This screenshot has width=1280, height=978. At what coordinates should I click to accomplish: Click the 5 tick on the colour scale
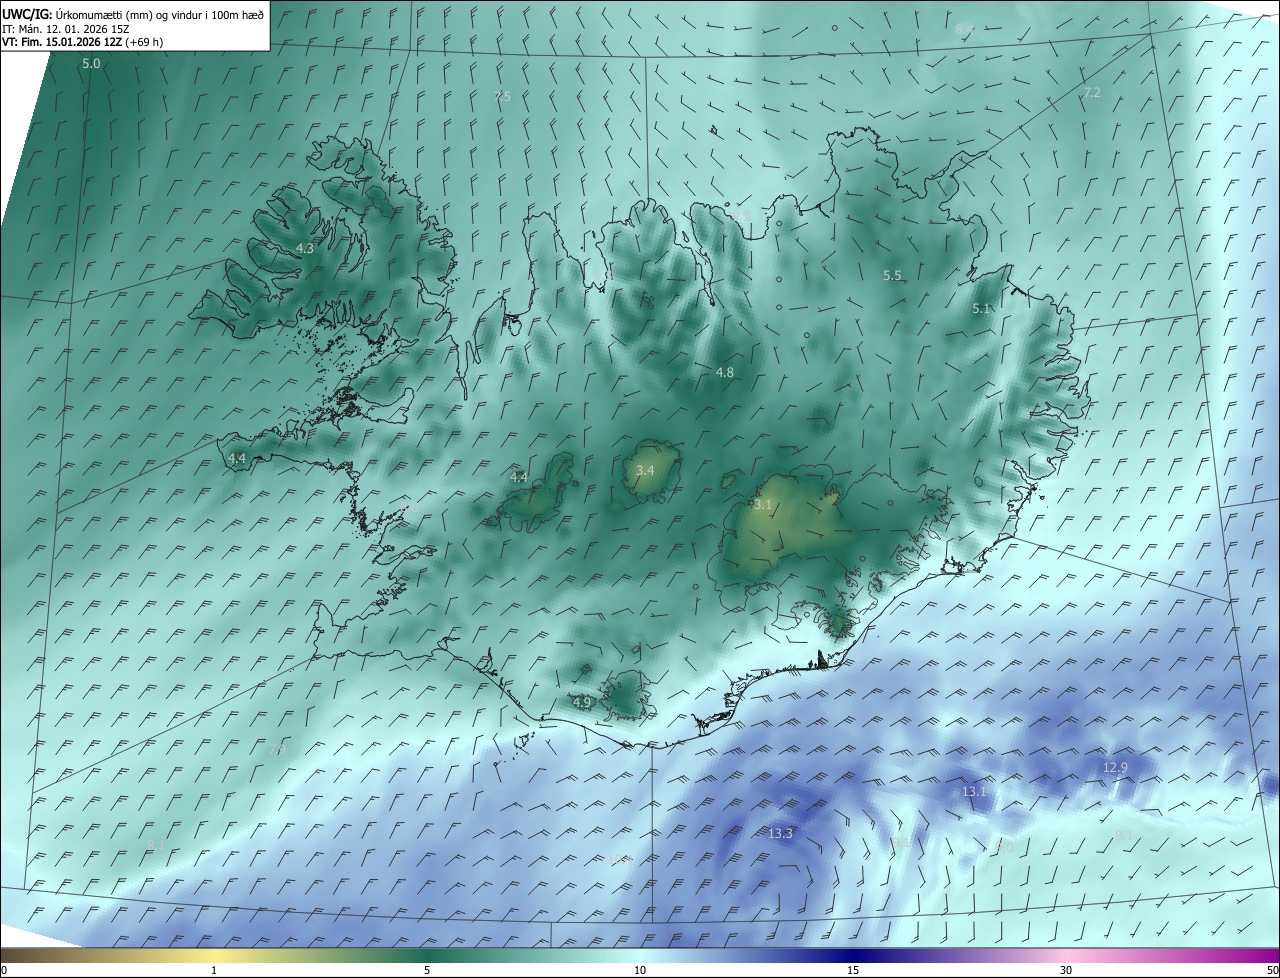tap(427, 970)
